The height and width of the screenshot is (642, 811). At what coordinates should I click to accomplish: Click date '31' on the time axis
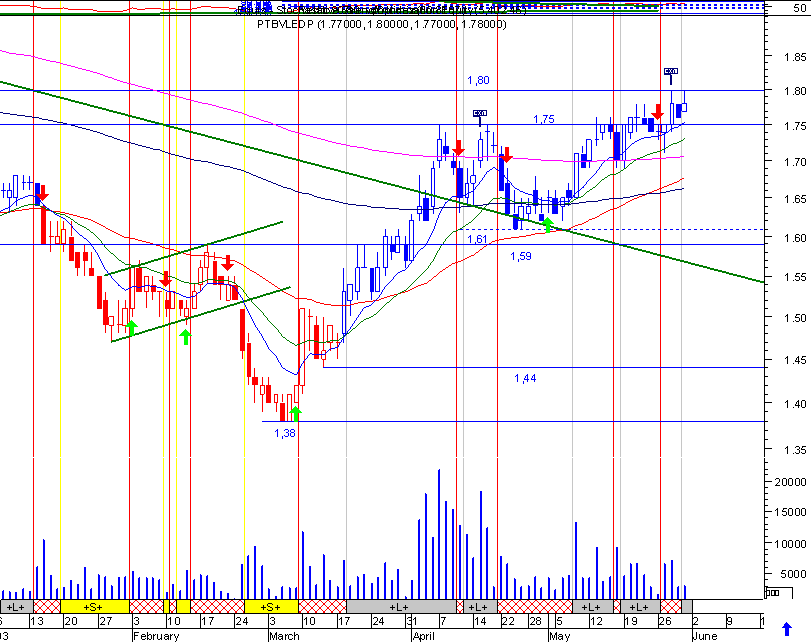412,621
